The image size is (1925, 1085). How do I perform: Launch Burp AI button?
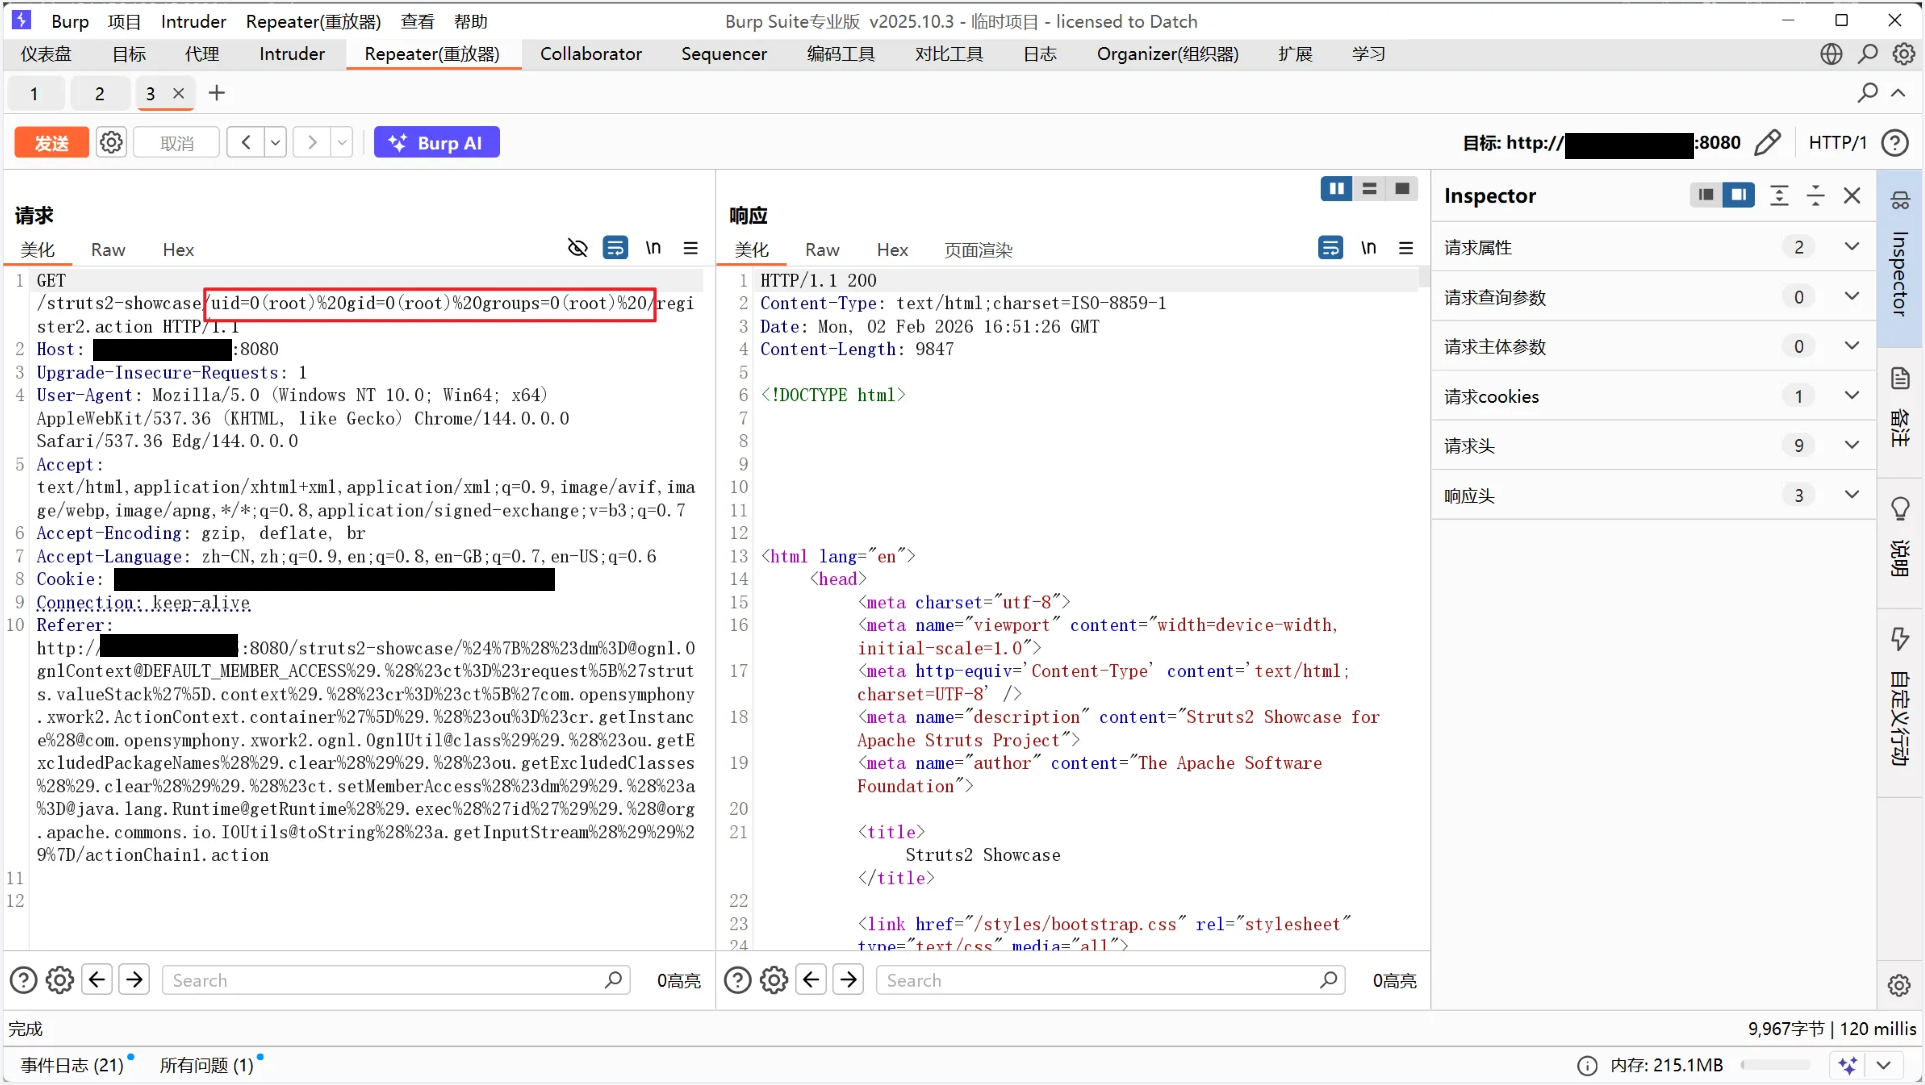(x=437, y=142)
